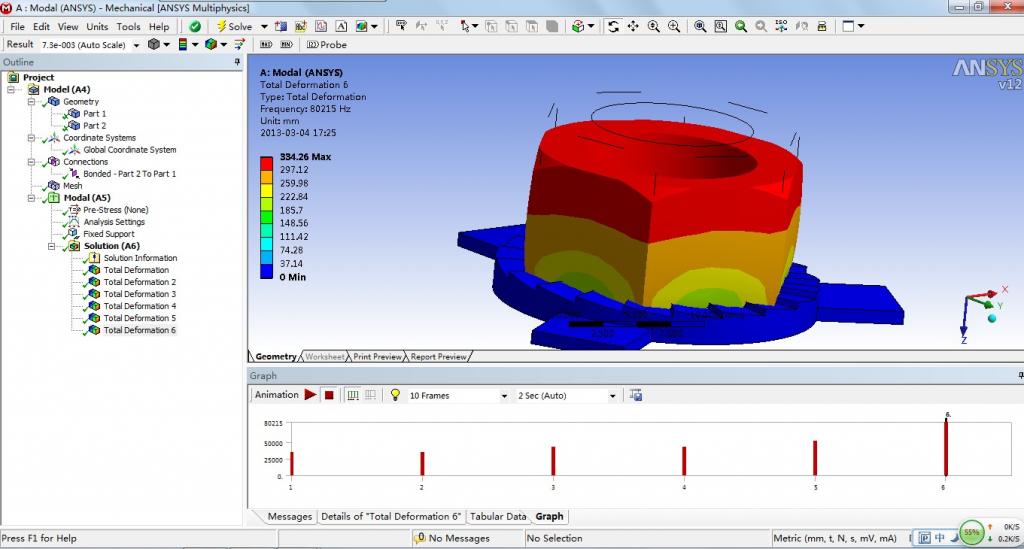
Task: Click the Vector Display arrows icon
Action: pyautogui.click(x=240, y=44)
